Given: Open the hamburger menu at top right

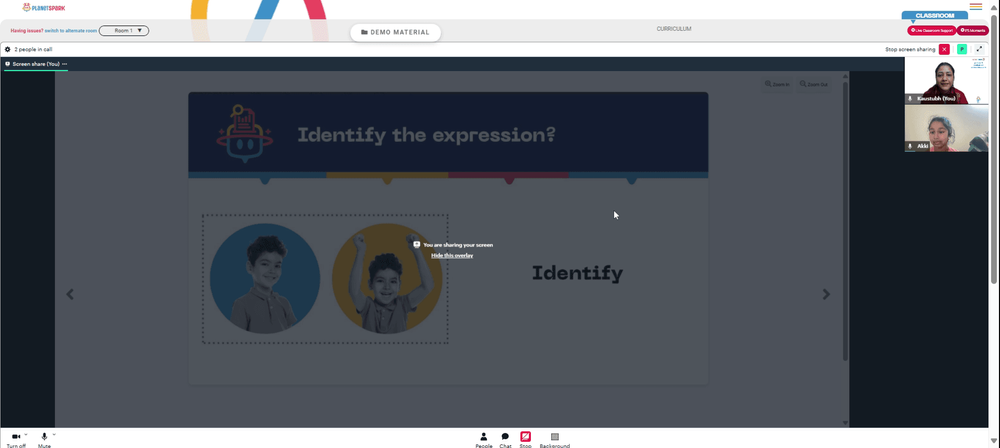Looking at the screenshot, I should 976,6.
